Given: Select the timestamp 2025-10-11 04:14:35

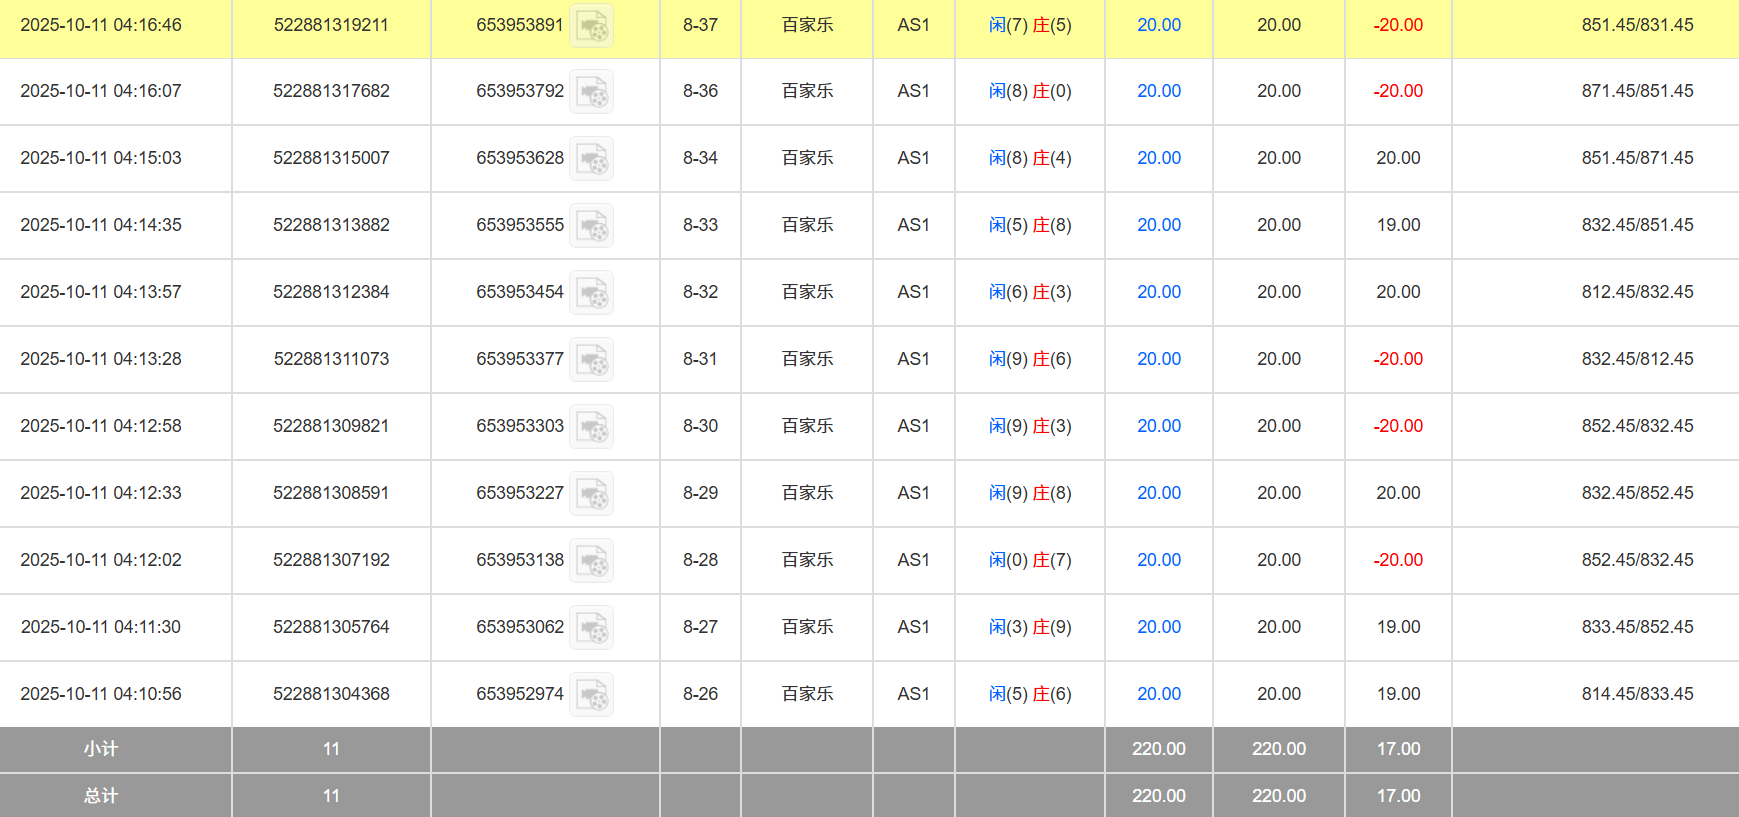Looking at the screenshot, I should click(x=101, y=225).
